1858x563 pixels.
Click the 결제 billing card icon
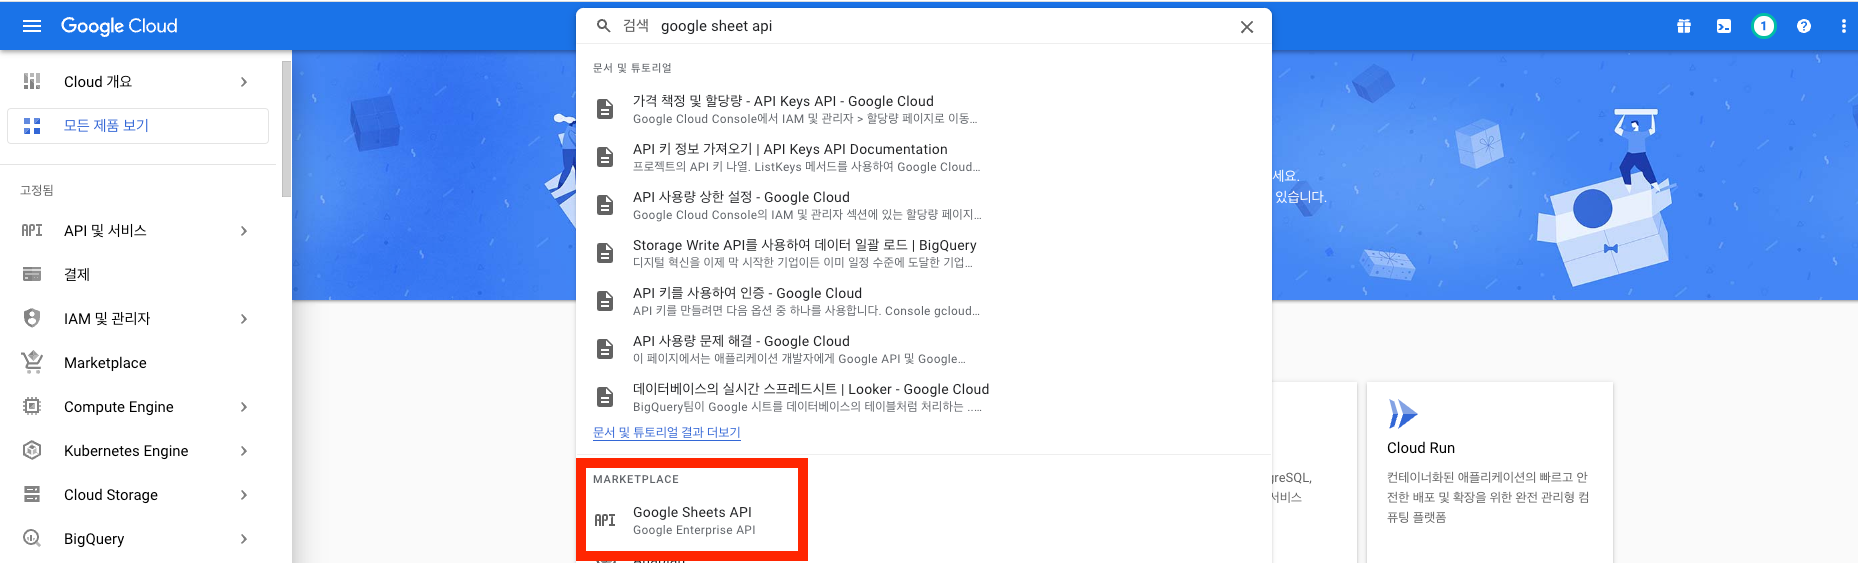point(32,274)
